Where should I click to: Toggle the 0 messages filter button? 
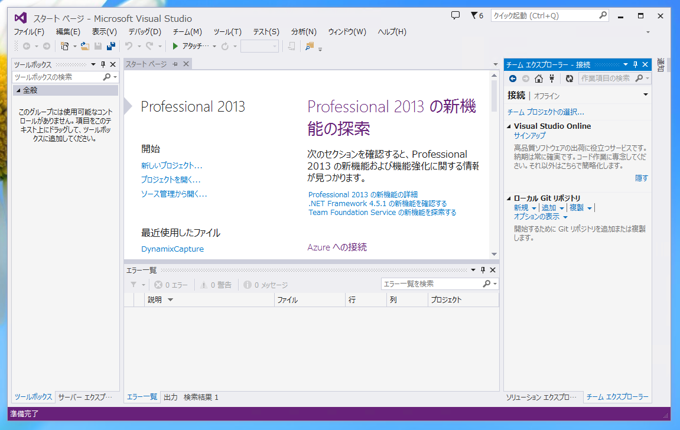click(266, 285)
